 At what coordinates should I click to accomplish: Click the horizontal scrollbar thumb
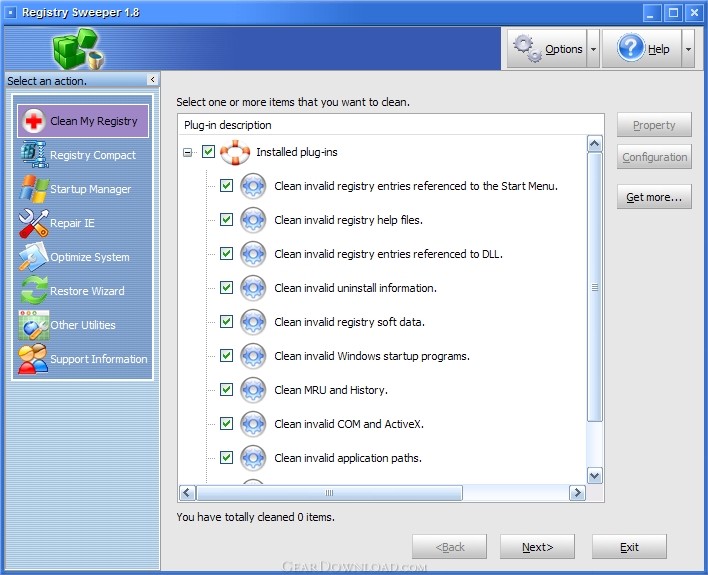330,493
